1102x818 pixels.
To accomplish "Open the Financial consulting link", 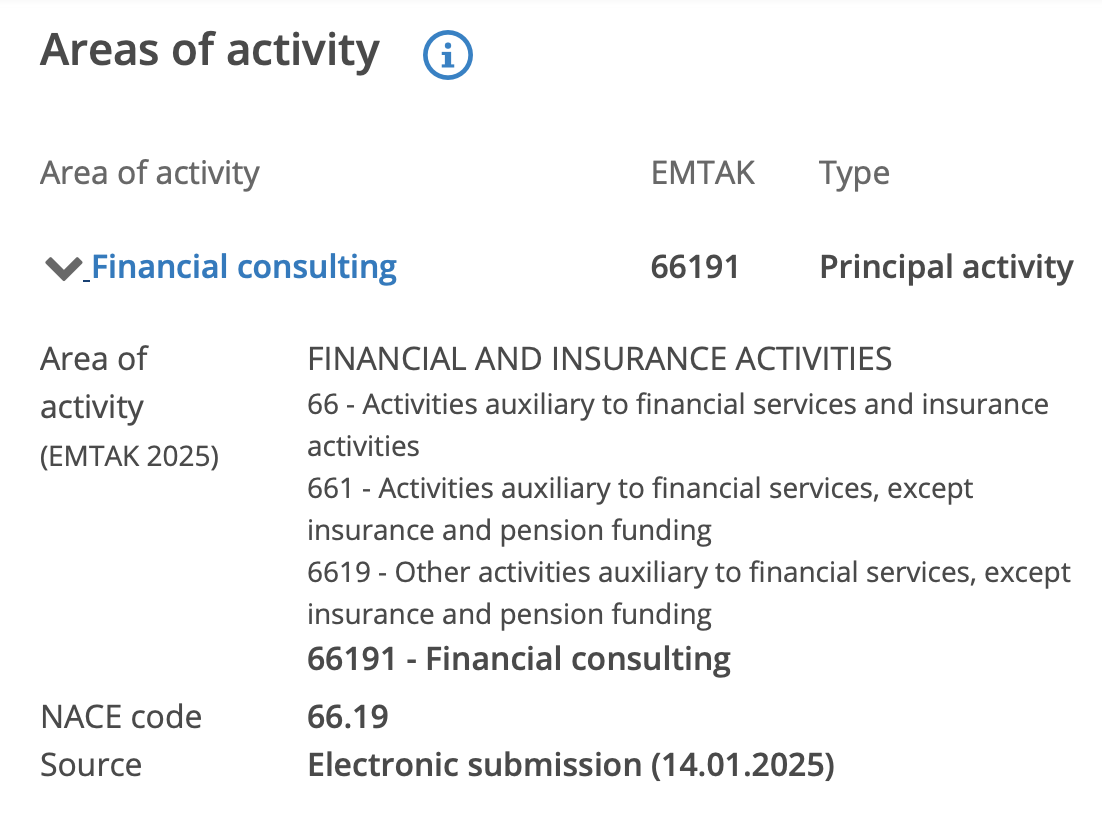I will click(244, 267).
